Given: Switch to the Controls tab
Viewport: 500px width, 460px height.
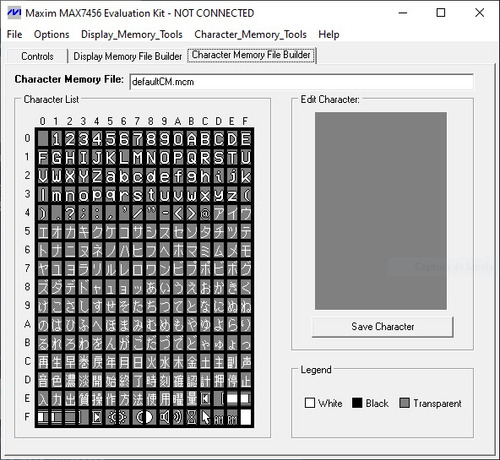Looking at the screenshot, I should pyautogui.click(x=37, y=56).
